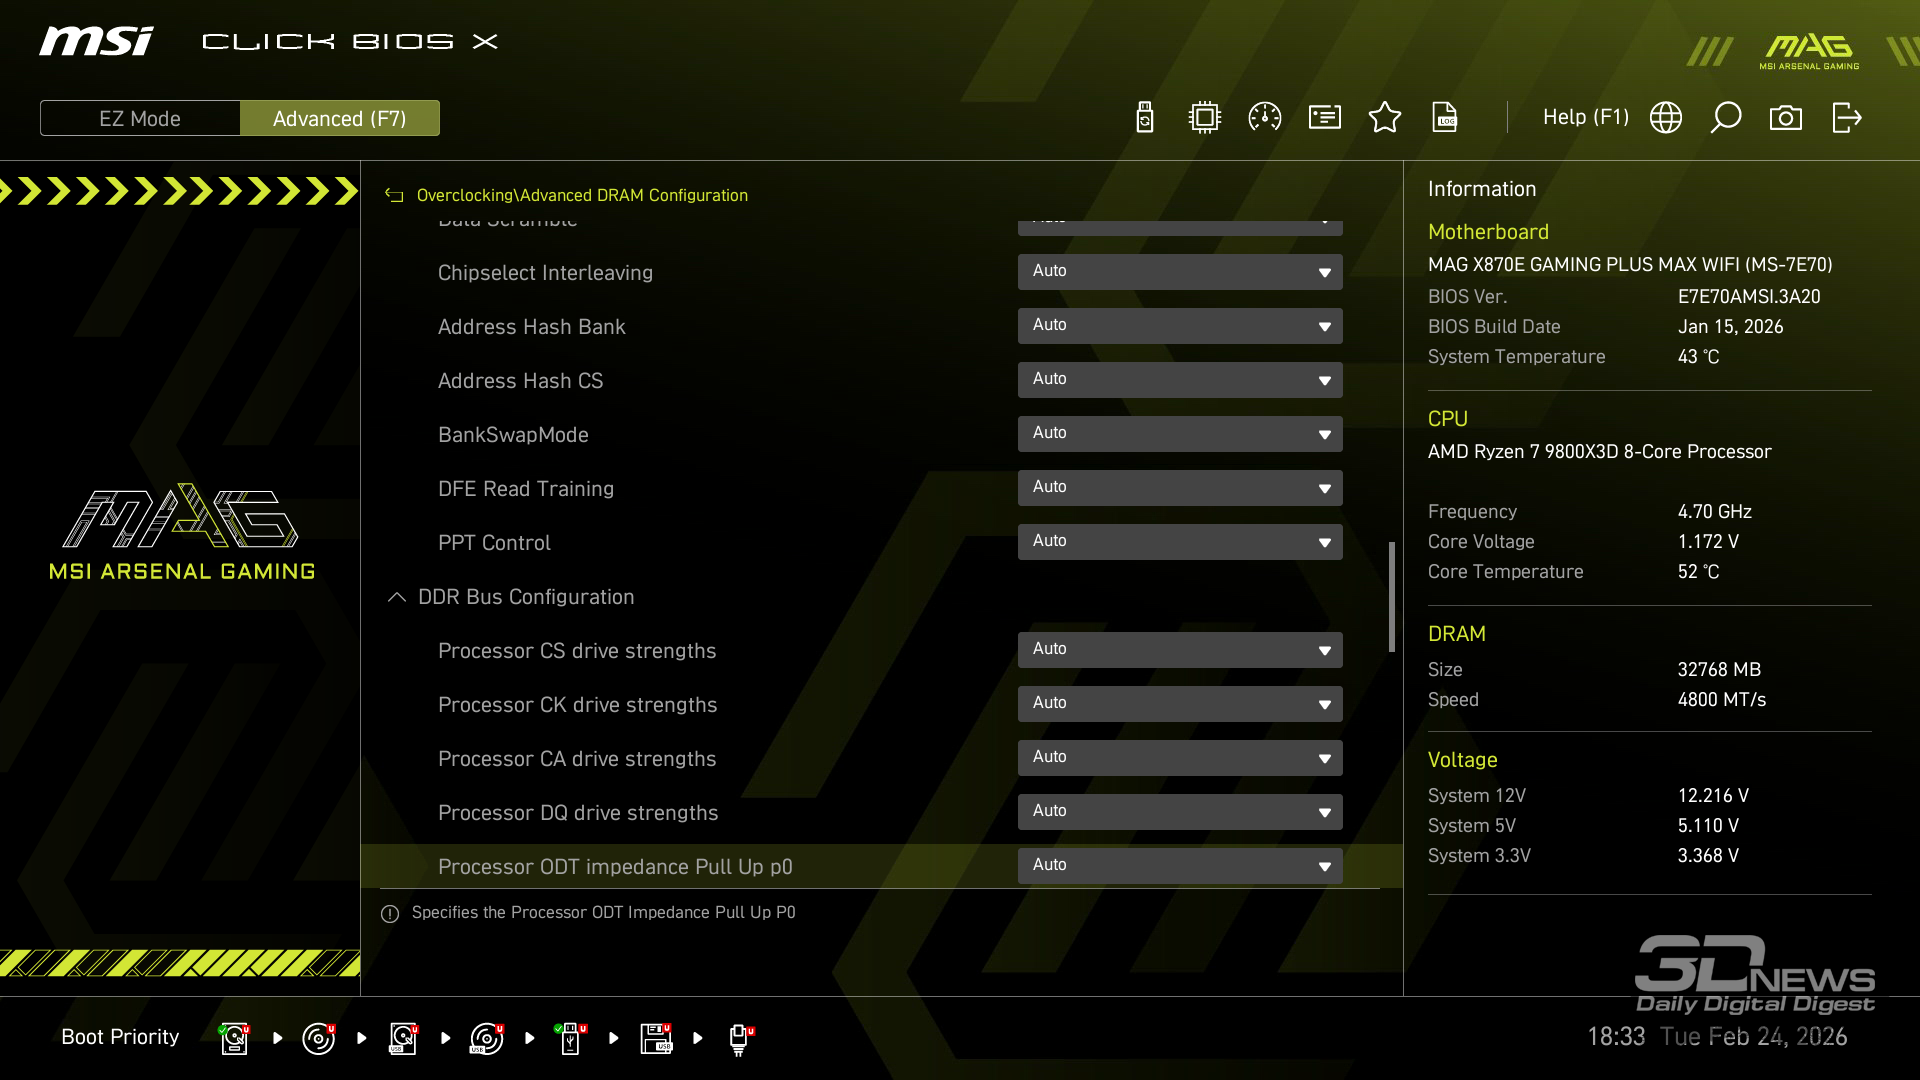The image size is (1920, 1080).
Task: Click the Help (F1) button
Action: click(x=1585, y=118)
